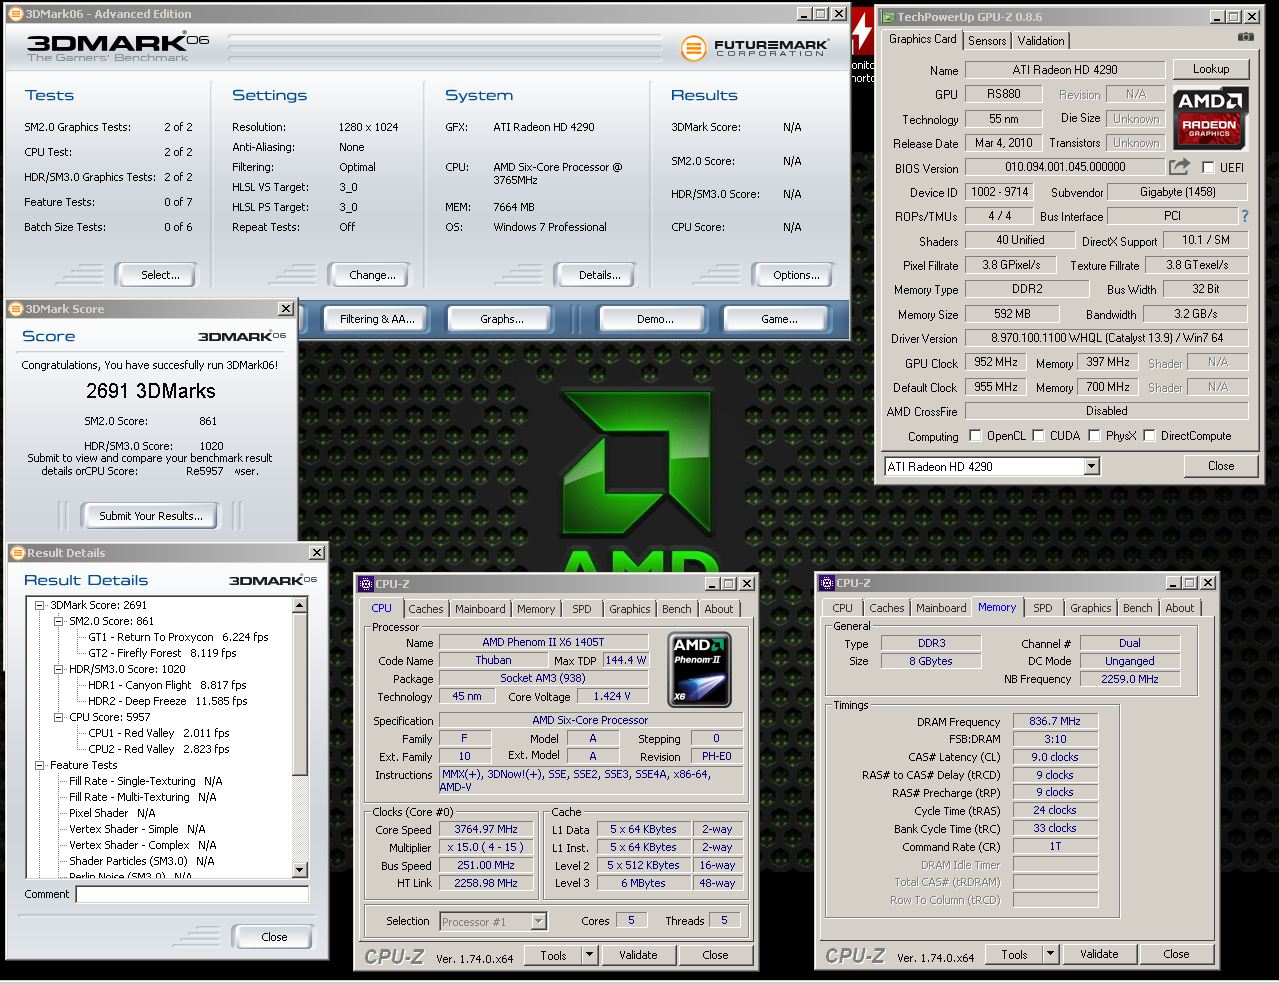This screenshot has height=984, width=1279.
Task: Click the Submit Your Results... button
Action: [x=151, y=516]
